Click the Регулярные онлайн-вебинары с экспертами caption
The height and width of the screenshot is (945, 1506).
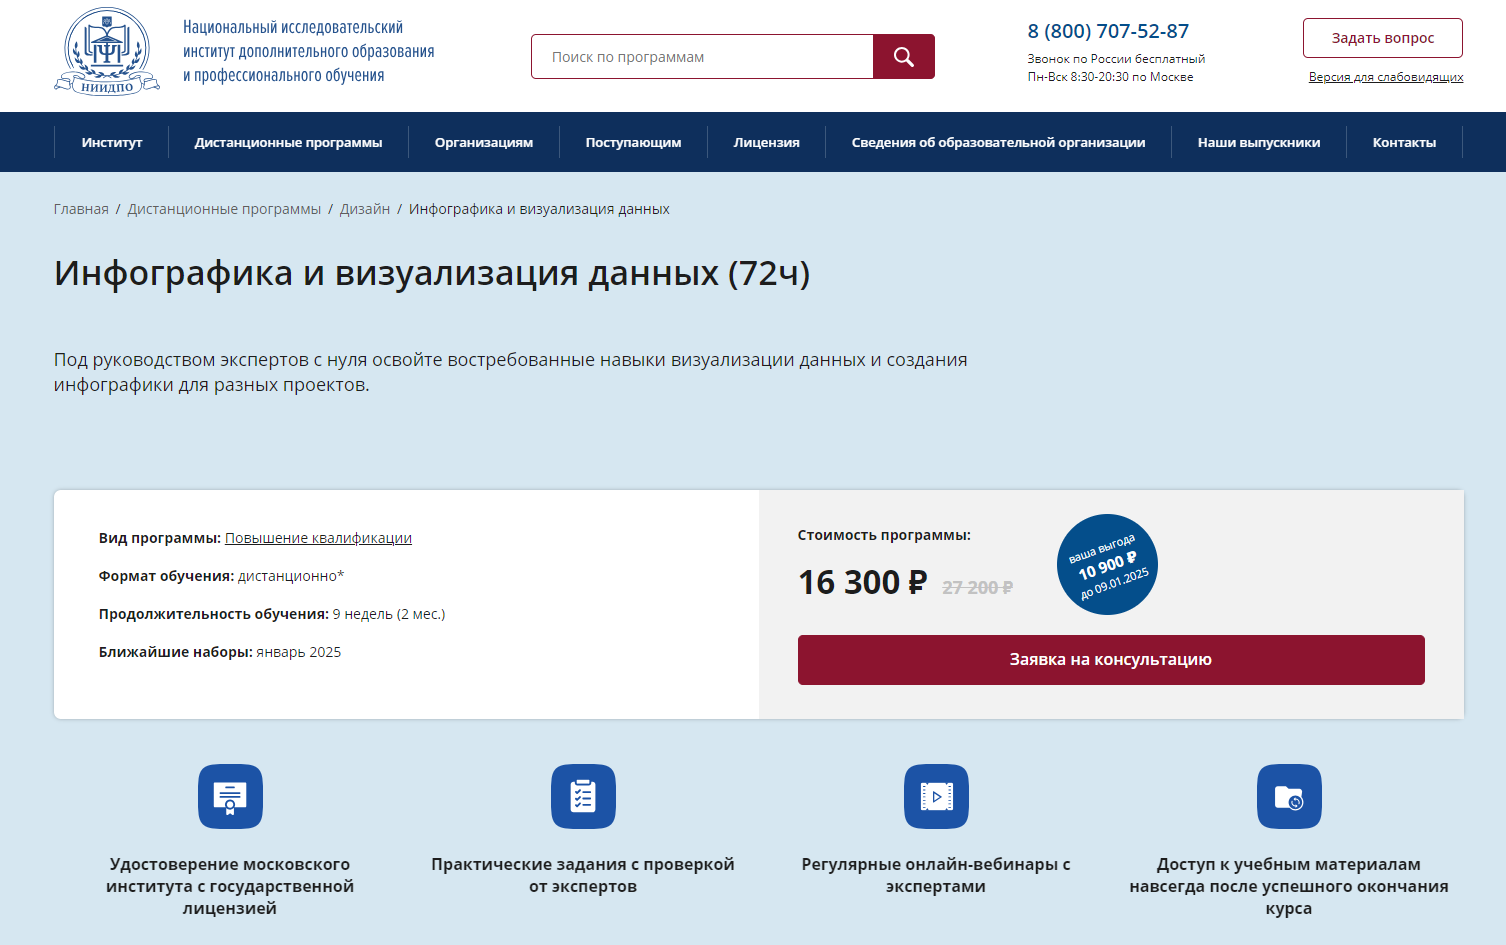pyautogui.click(x=936, y=875)
